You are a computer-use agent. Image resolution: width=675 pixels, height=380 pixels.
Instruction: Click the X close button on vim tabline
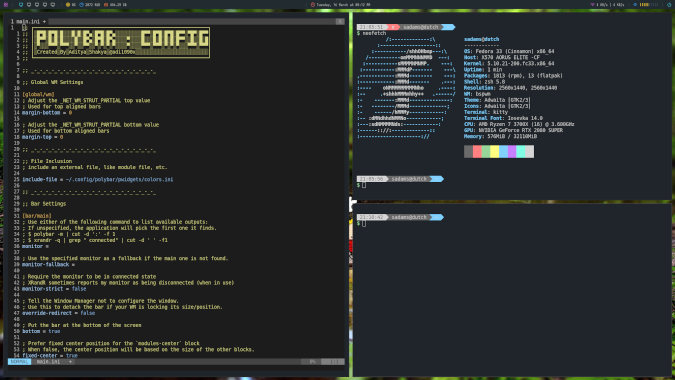[x=340, y=21]
